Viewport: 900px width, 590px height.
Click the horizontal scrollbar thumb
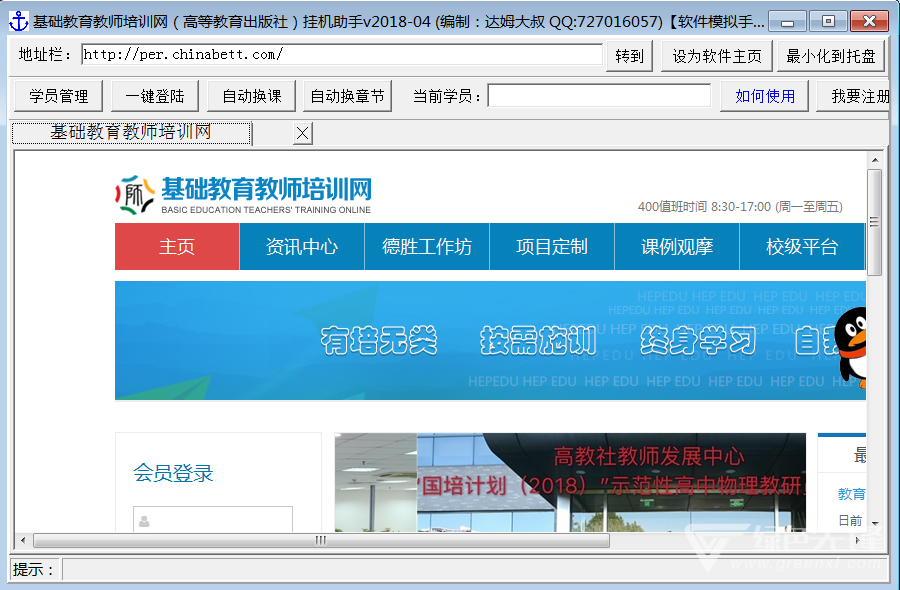click(321, 540)
